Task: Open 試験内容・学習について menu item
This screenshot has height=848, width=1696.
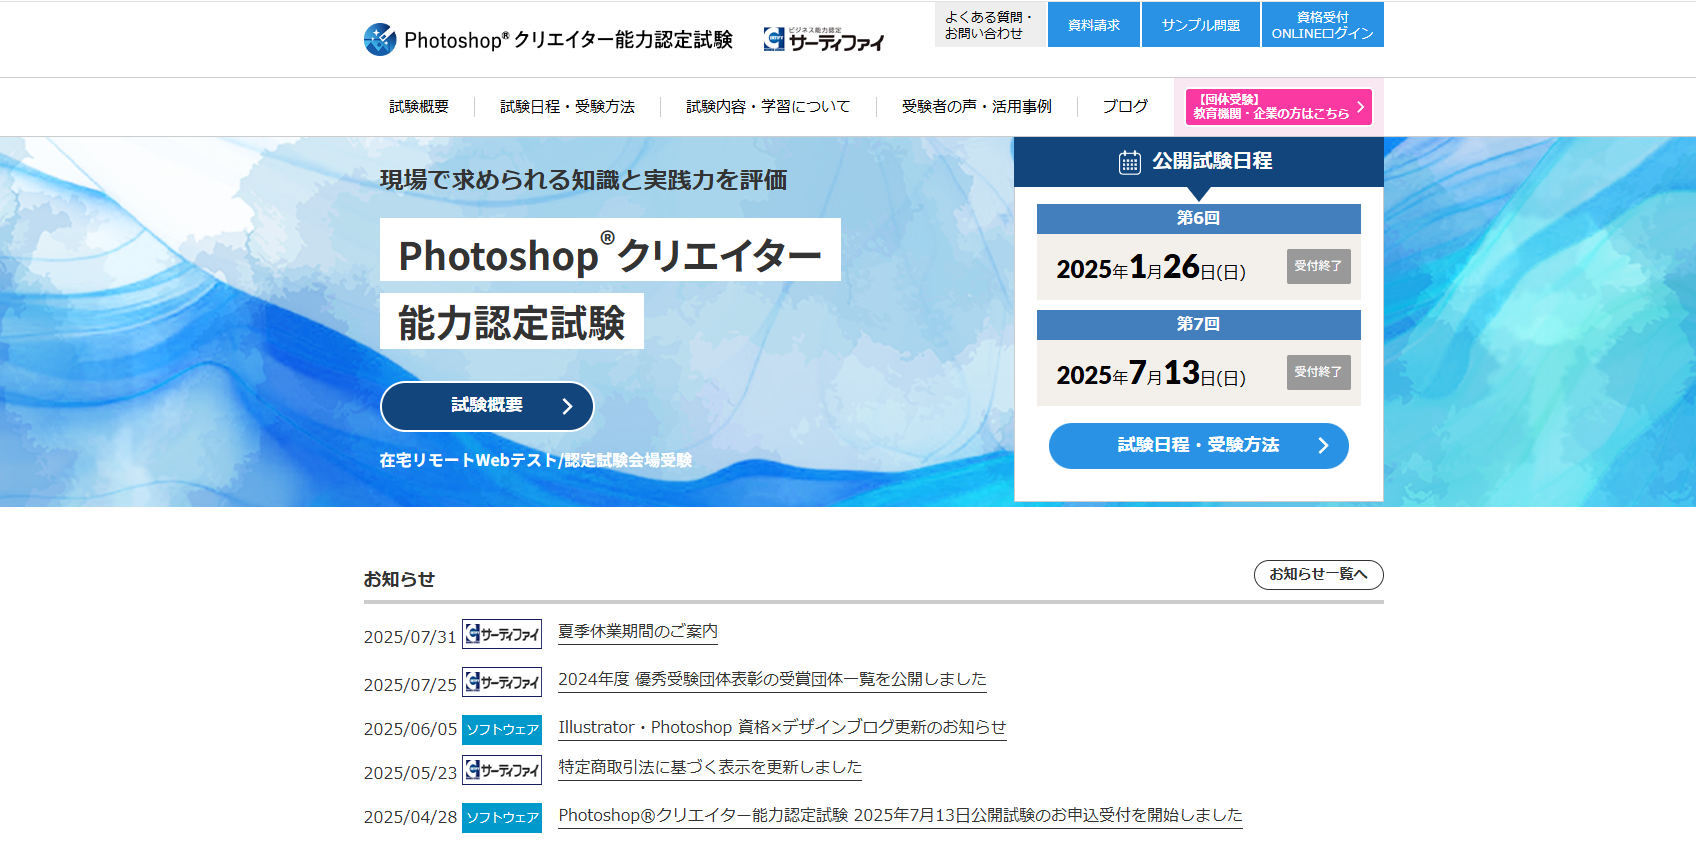Action: (x=768, y=106)
